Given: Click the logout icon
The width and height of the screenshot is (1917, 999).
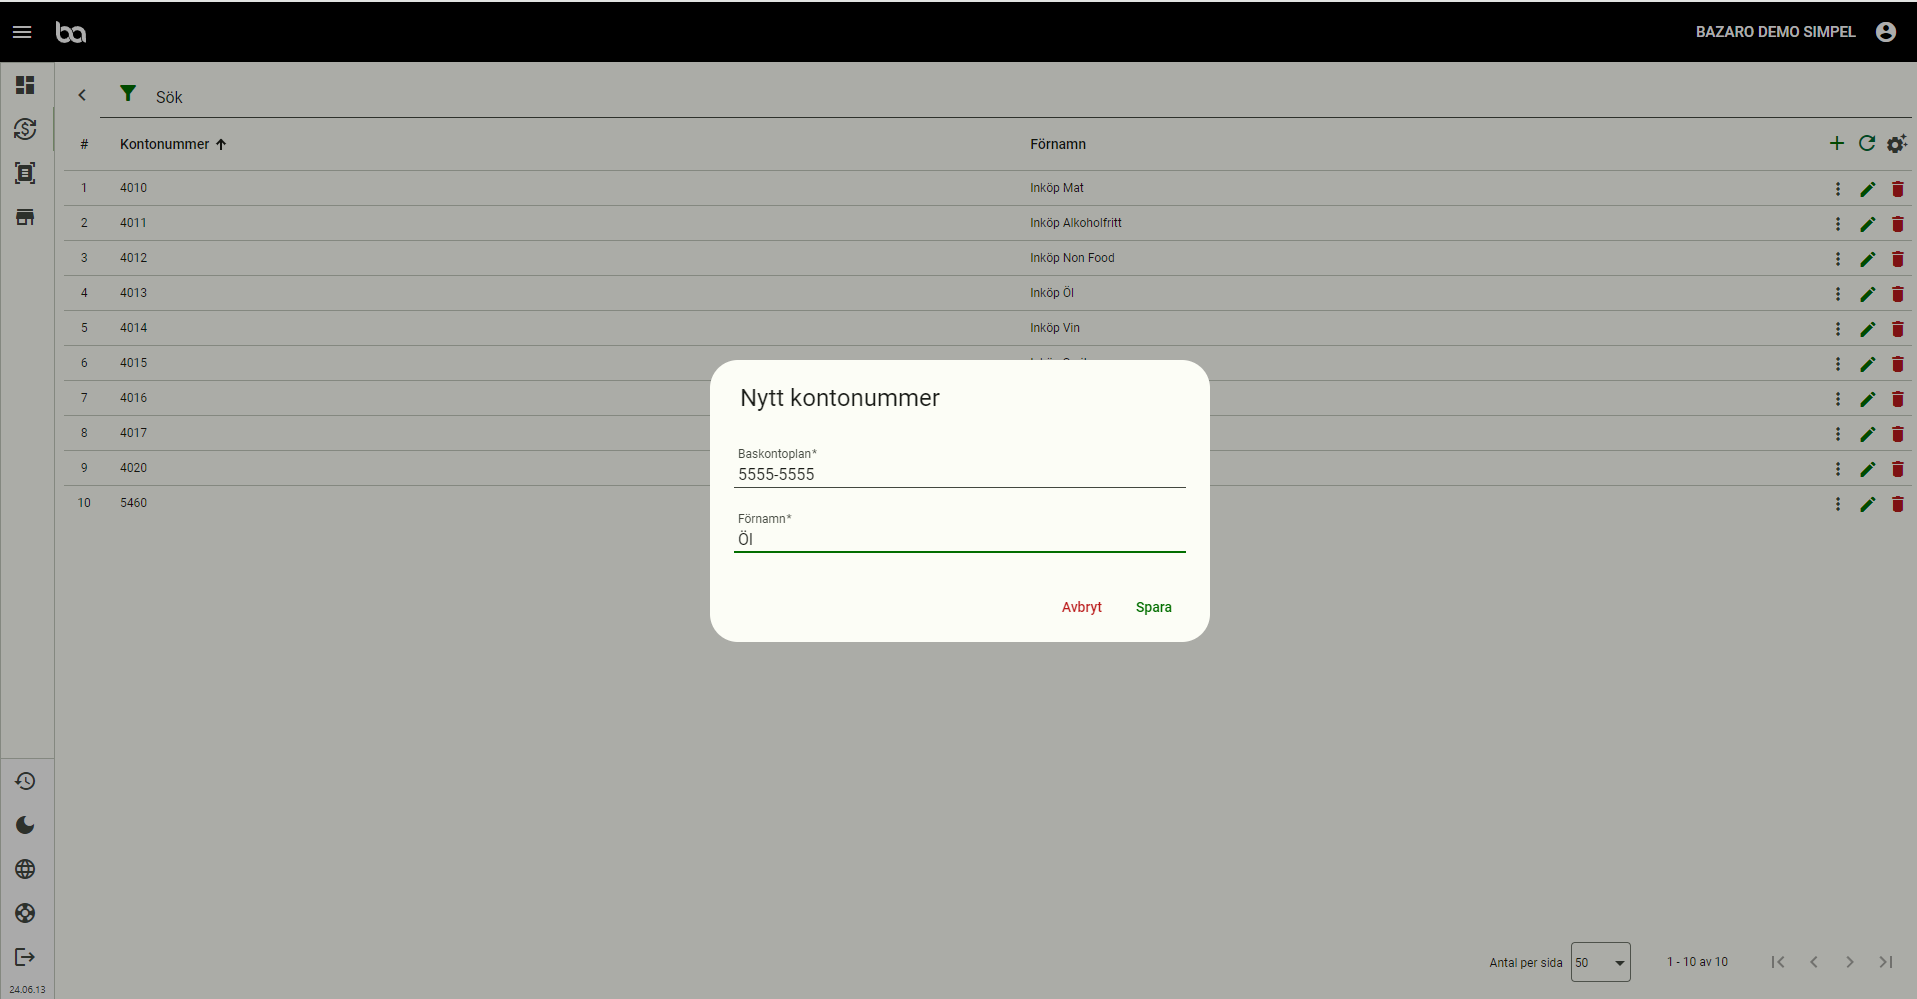Looking at the screenshot, I should pyautogui.click(x=25, y=957).
